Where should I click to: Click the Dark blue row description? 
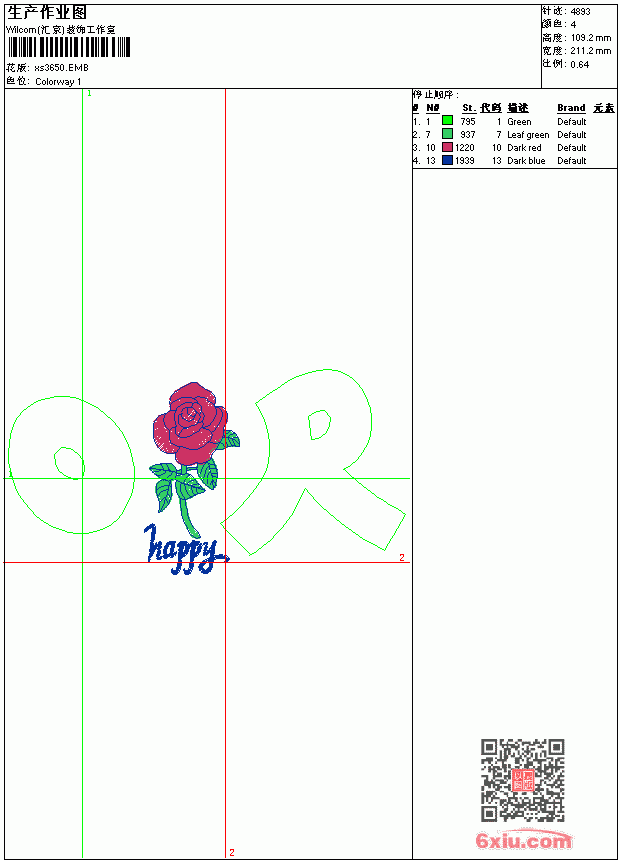526,161
